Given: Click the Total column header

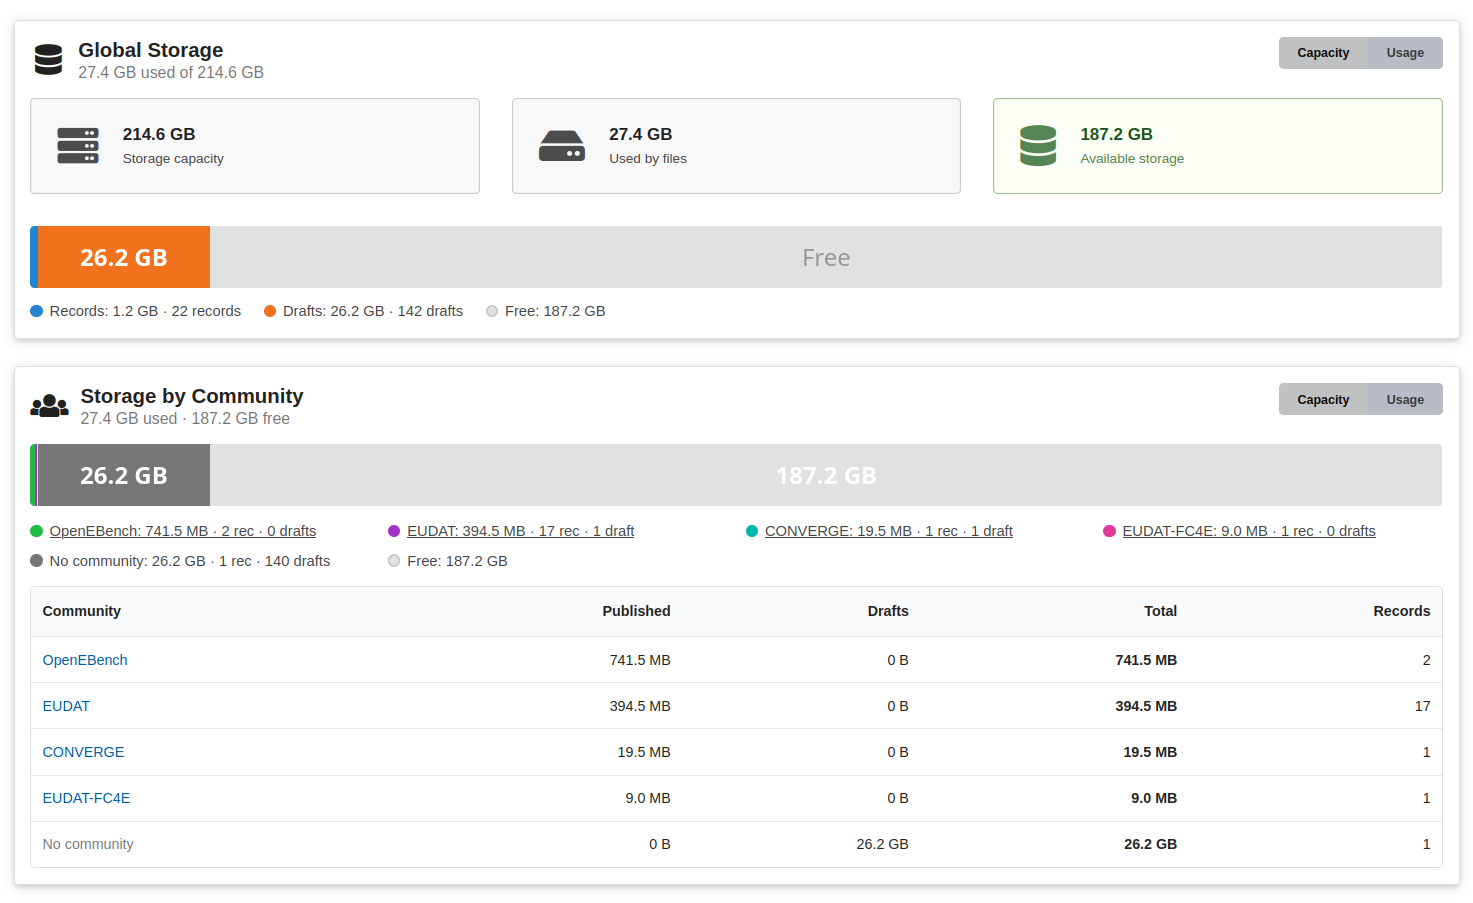Looking at the screenshot, I should (x=1160, y=611).
